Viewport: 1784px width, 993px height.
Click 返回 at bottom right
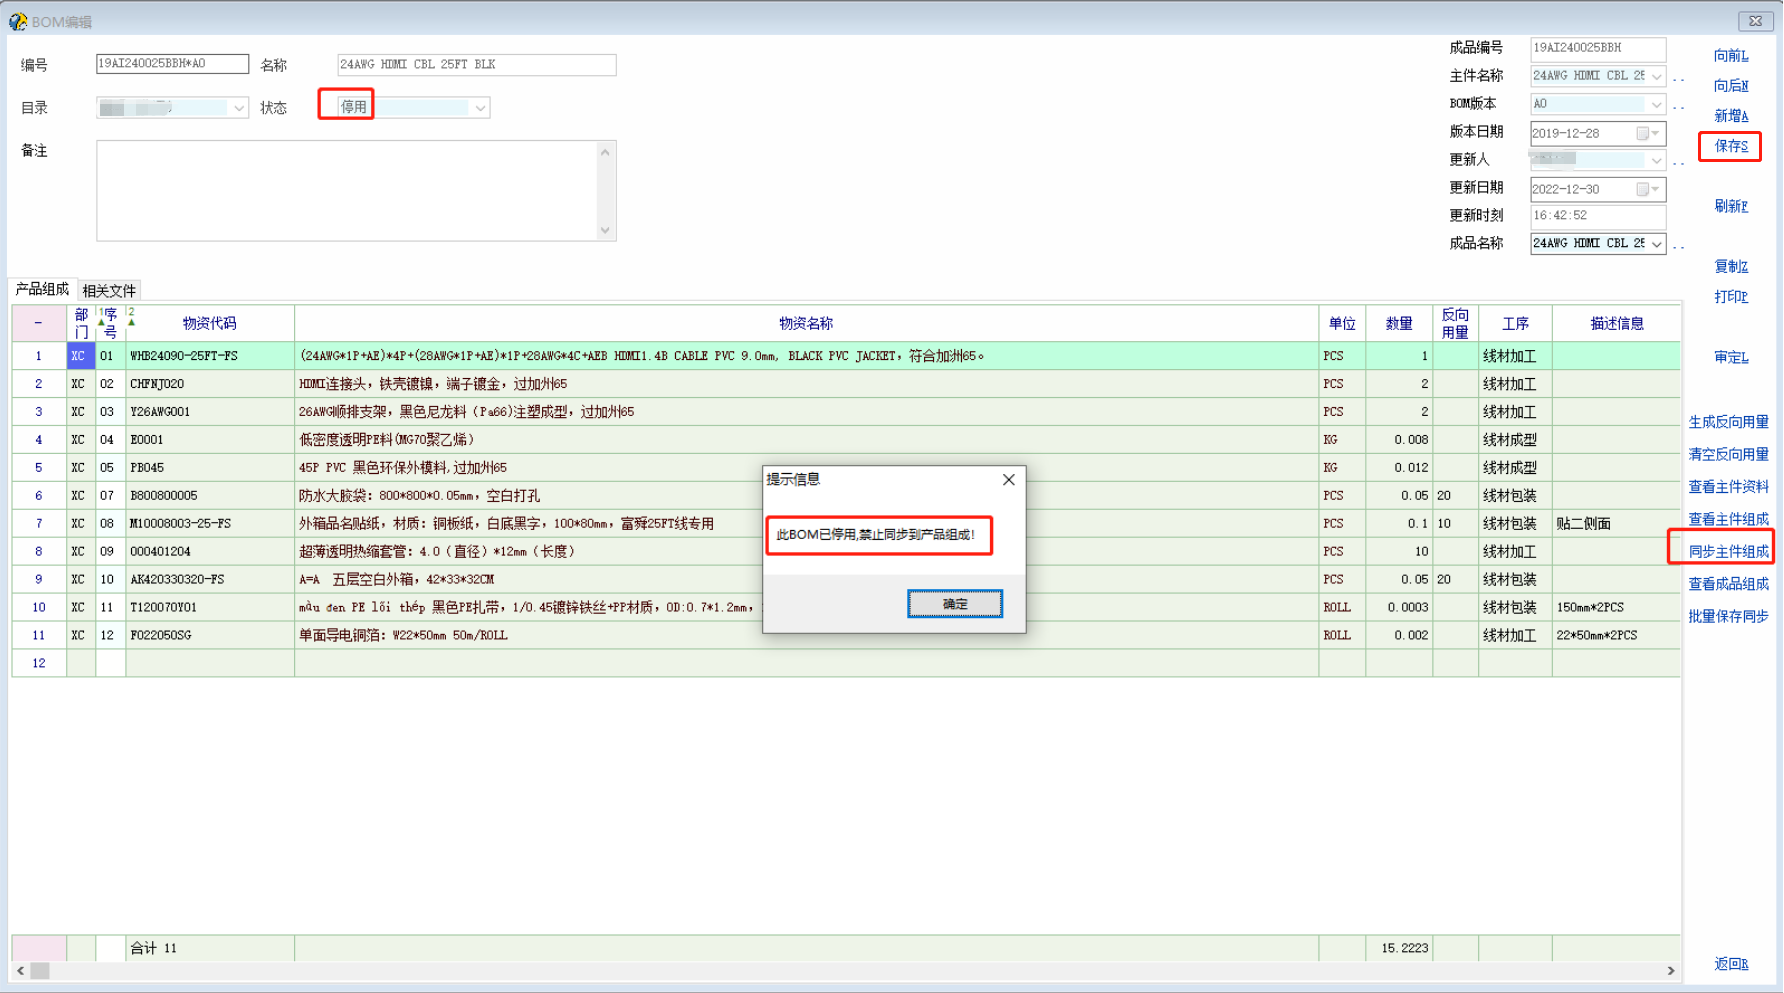[1730, 964]
